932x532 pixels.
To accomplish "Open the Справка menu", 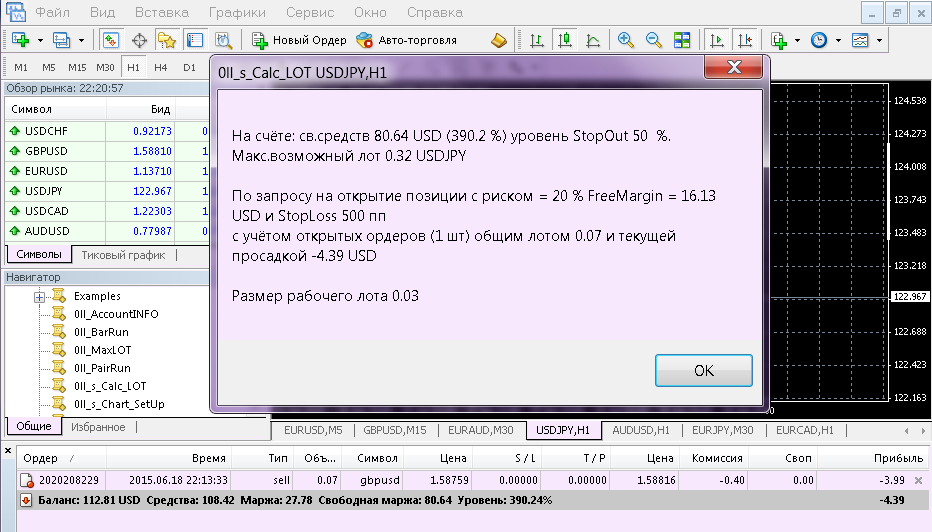I will 434,12.
